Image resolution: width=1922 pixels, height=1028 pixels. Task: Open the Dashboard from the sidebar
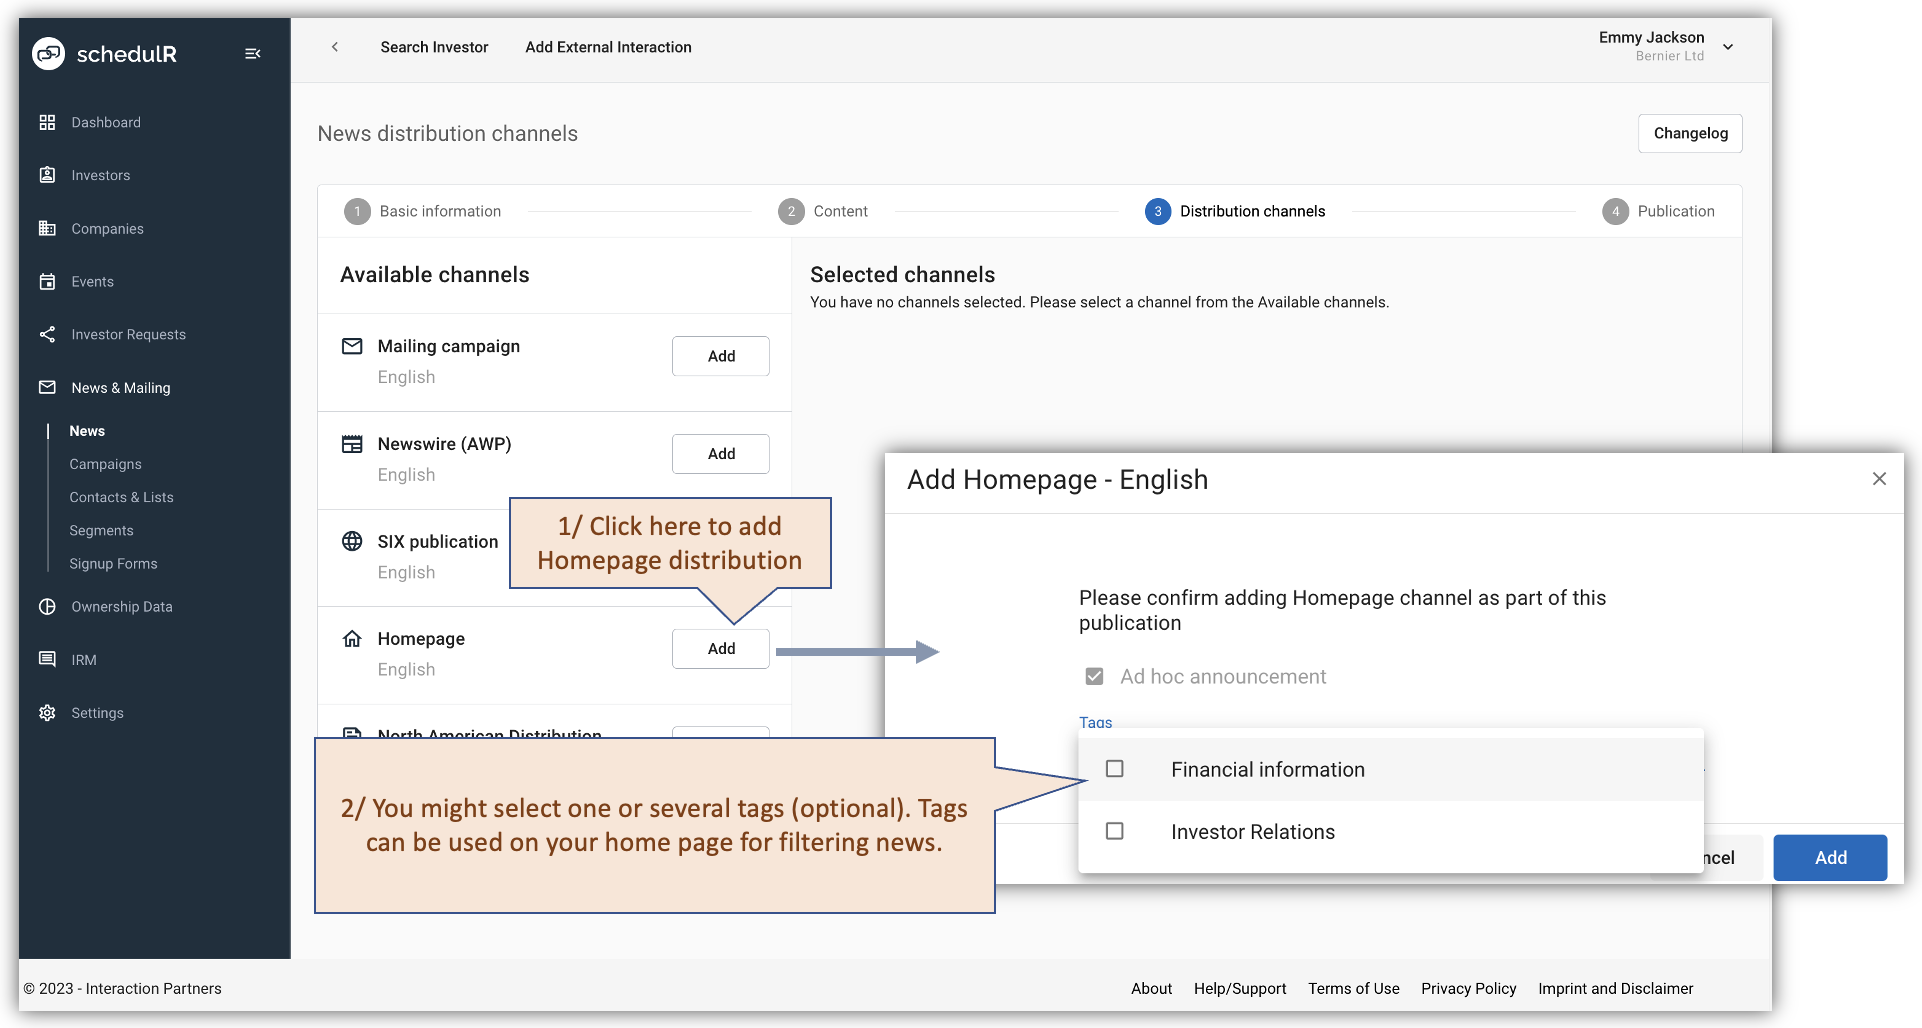[x=47, y=122]
